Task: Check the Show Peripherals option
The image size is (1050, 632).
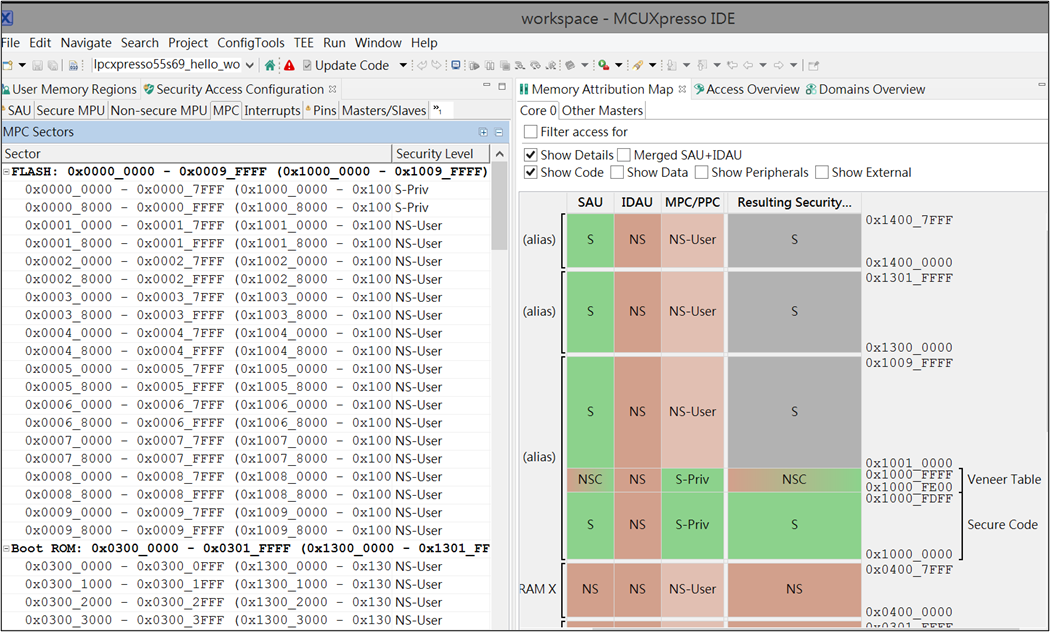Action: coord(702,172)
